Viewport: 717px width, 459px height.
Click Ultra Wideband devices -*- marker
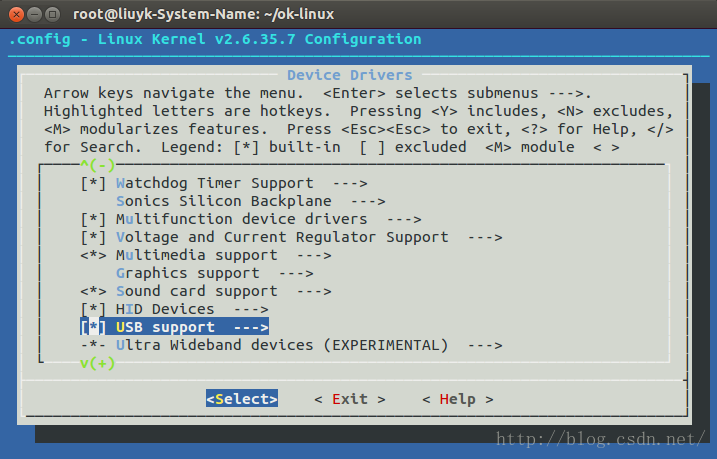(x=93, y=345)
